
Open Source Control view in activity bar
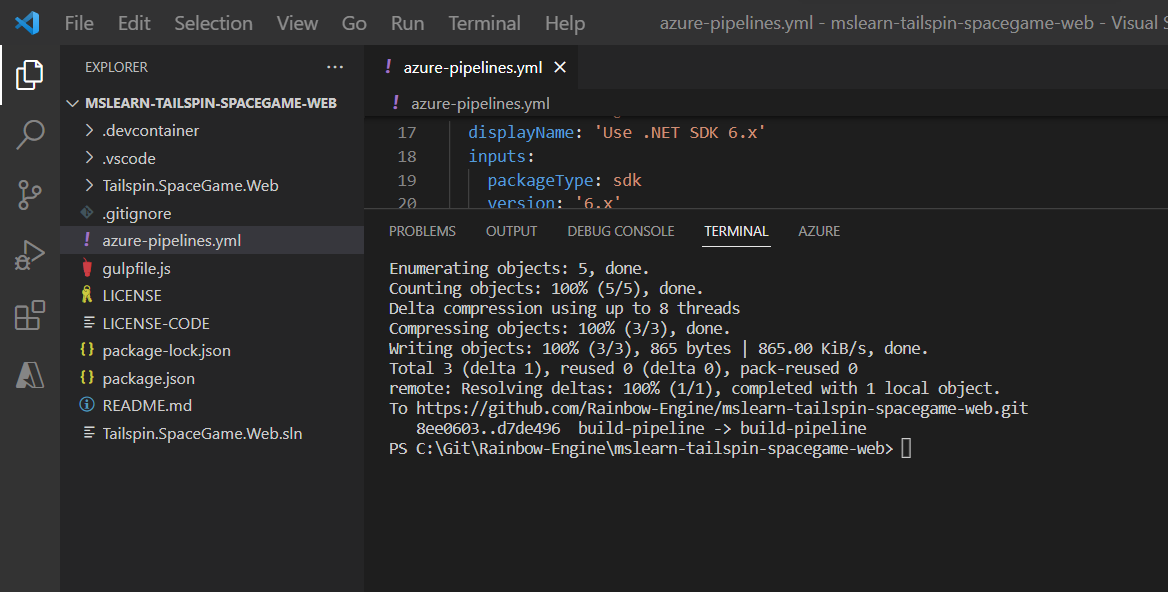click(x=30, y=195)
